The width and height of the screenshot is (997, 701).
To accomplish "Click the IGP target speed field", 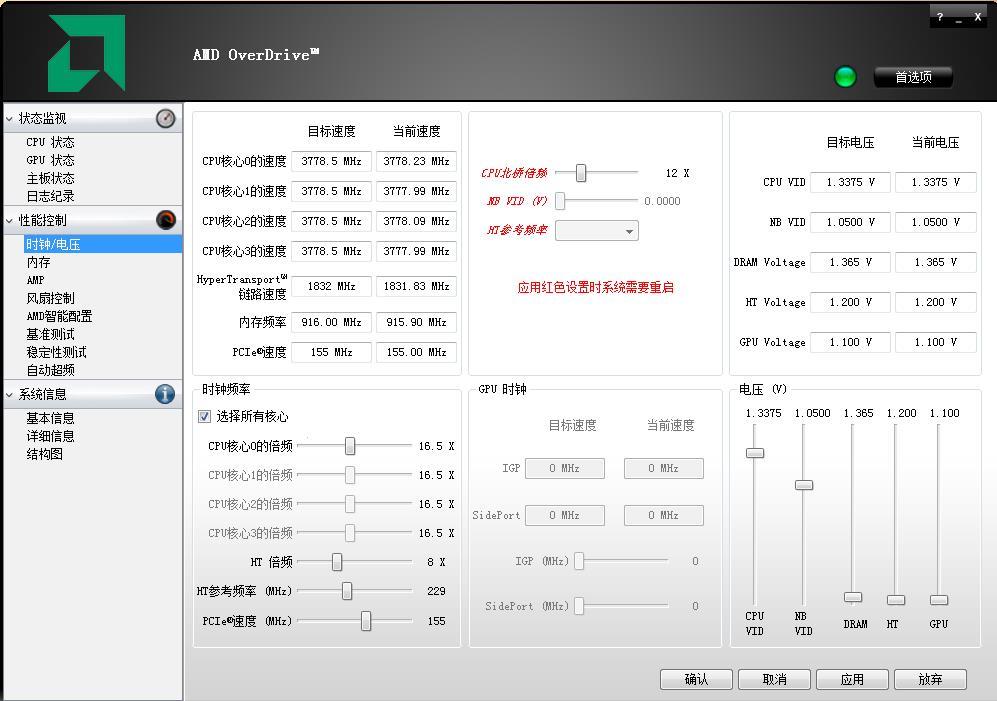I will click(x=565, y=468).
